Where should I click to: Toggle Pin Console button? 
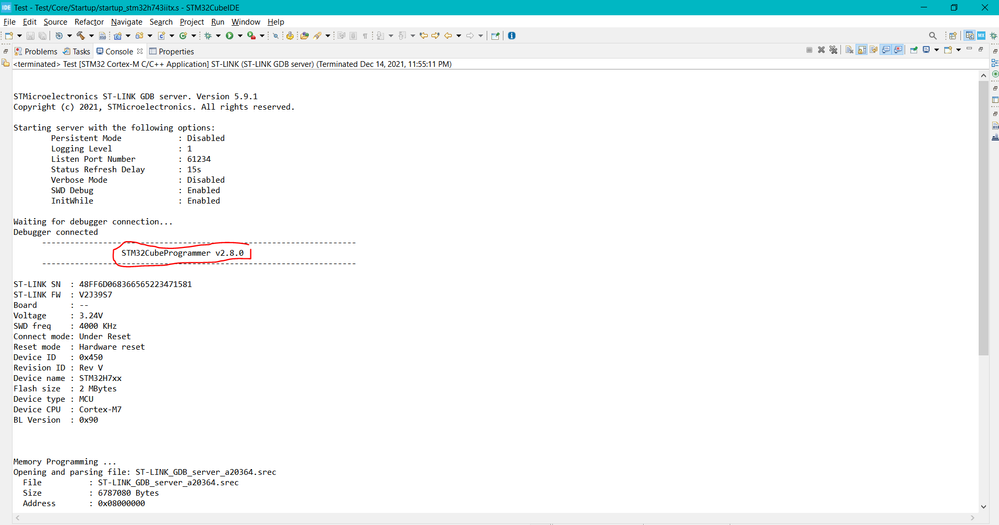pyautogui.click(x=914, y=50)
